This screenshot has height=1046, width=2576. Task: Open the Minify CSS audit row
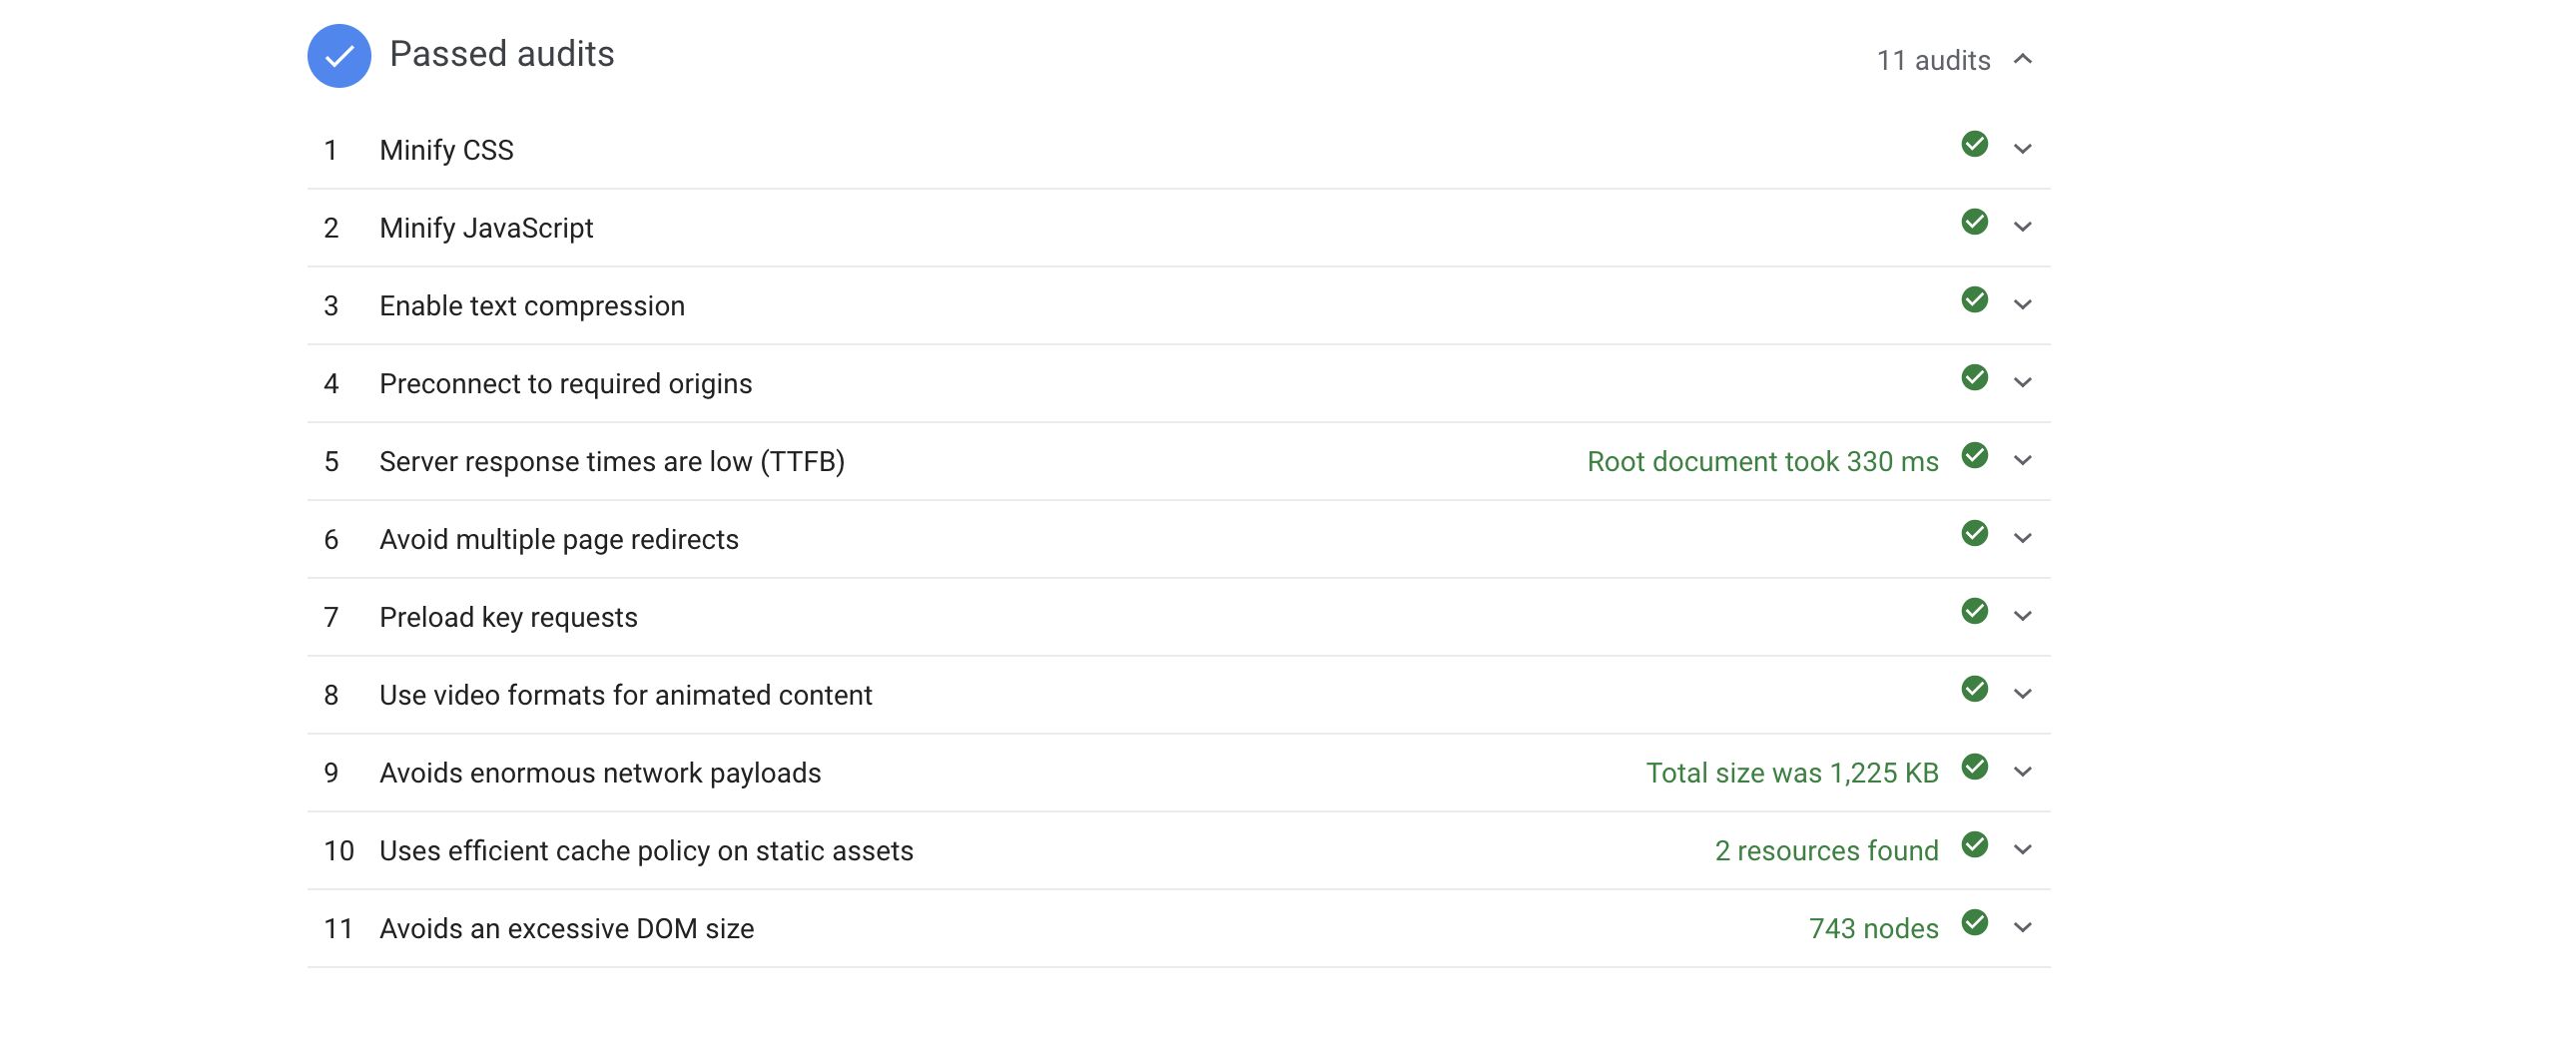coord(1178,150)
